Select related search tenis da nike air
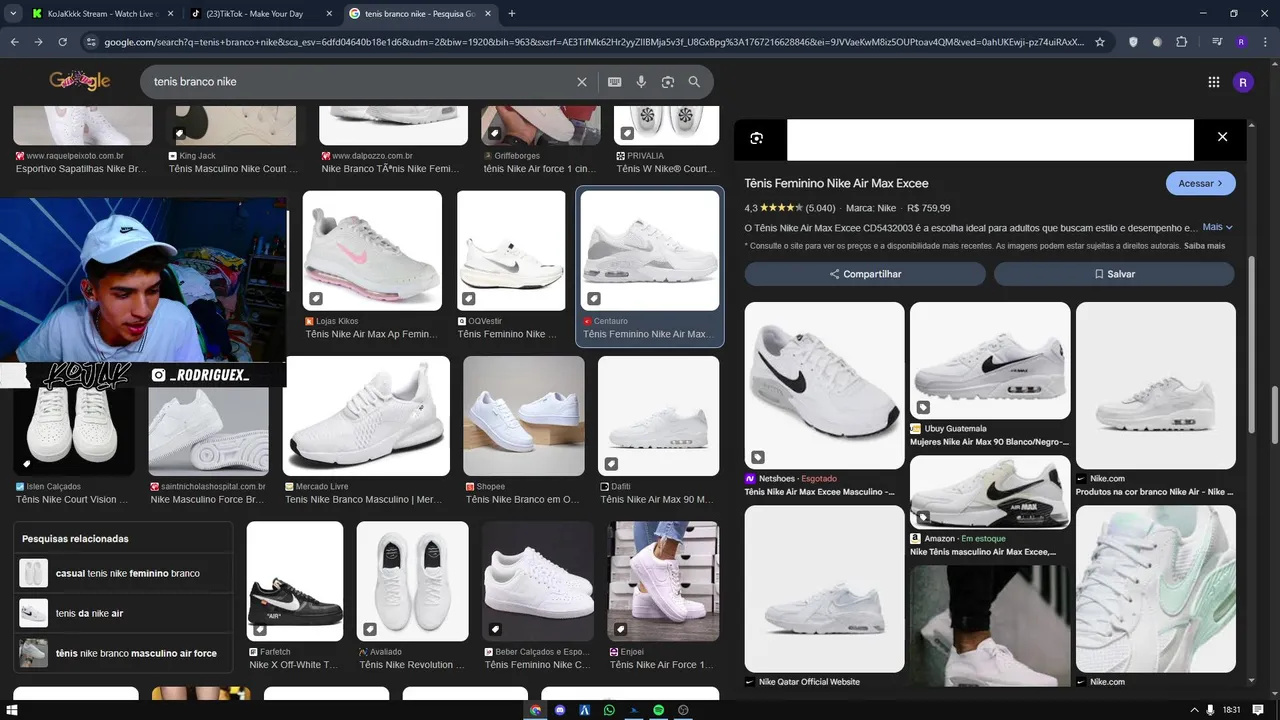Screen dimensions: 1280x720 123,613
